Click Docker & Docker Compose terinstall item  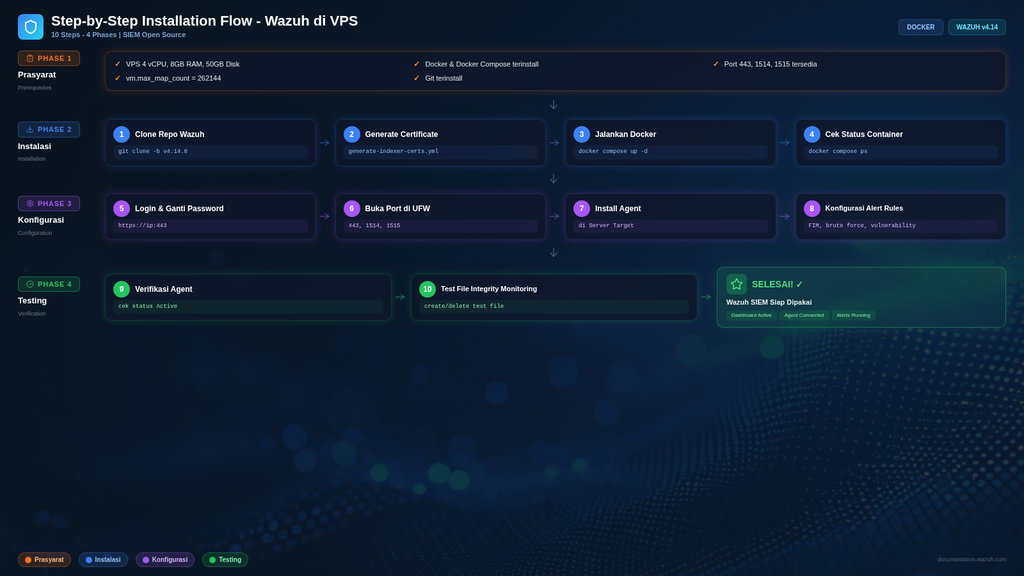(481, 64)
